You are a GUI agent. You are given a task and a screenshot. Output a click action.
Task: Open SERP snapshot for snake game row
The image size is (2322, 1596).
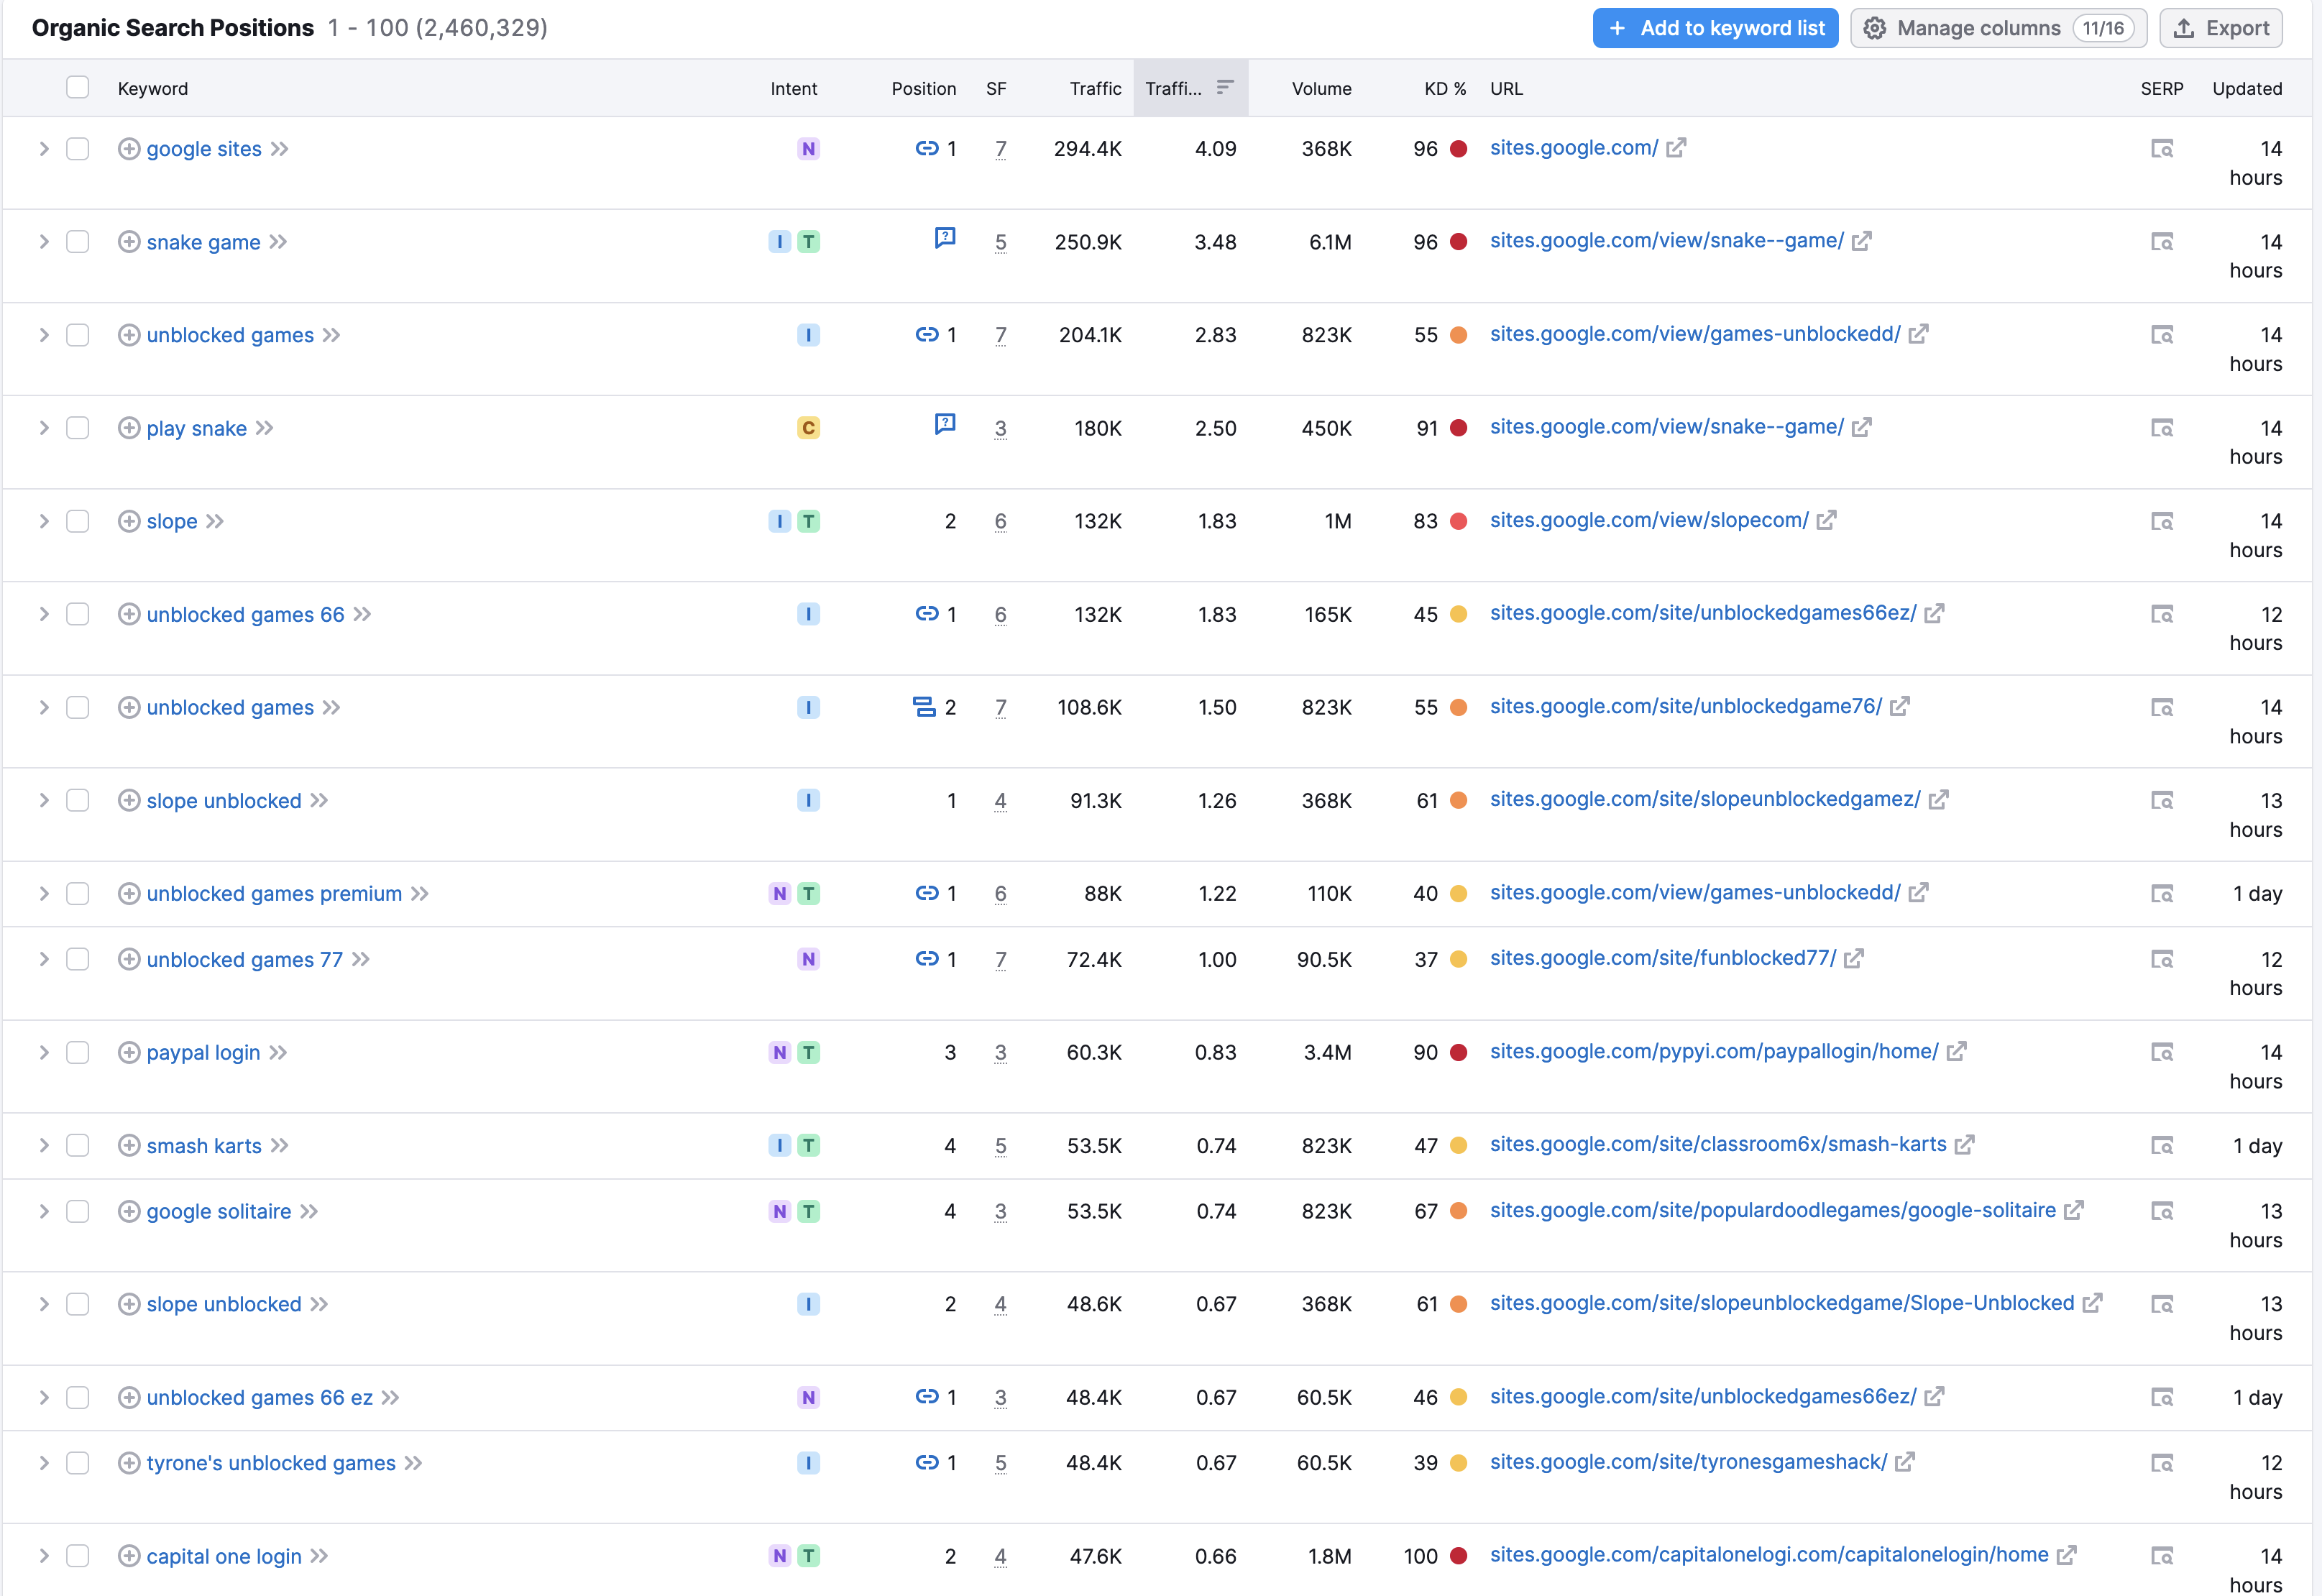coord(2161,242)
